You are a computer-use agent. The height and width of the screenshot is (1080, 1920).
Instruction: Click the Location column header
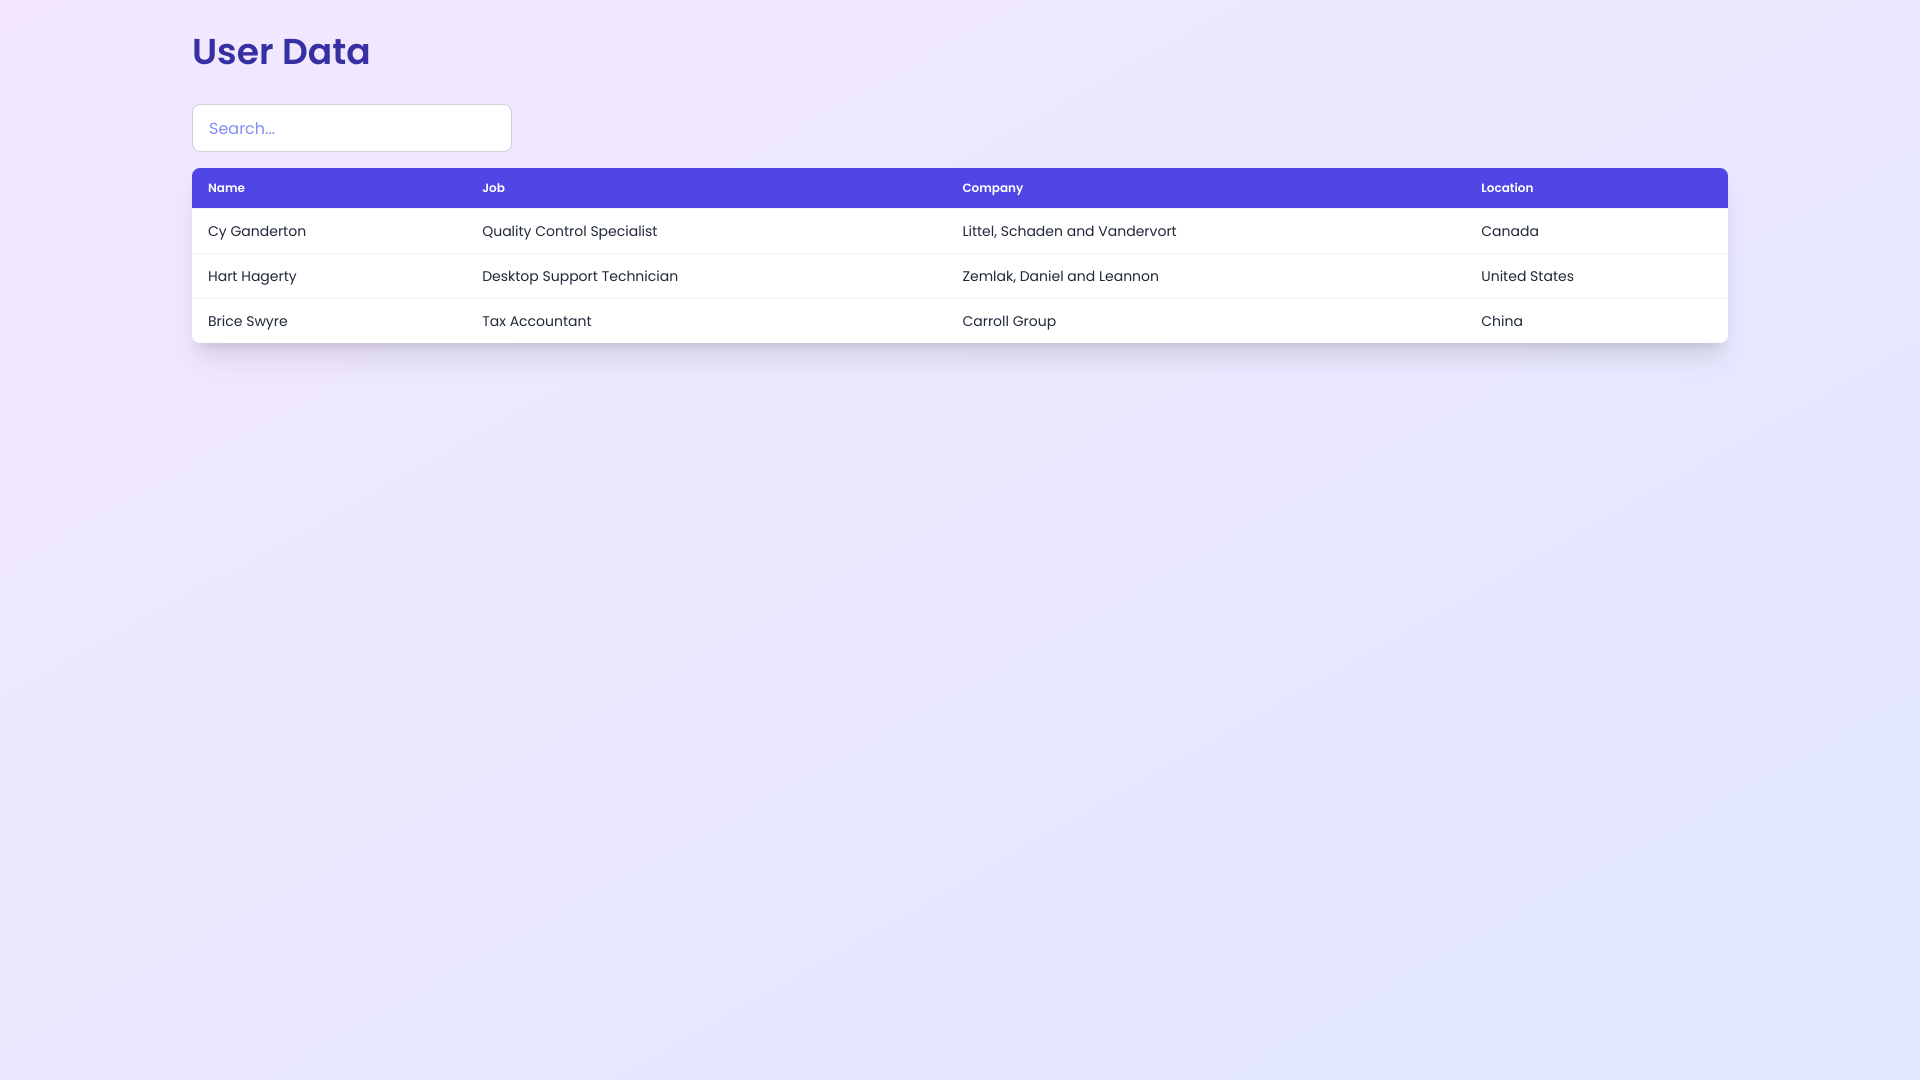coord(1506,188)
